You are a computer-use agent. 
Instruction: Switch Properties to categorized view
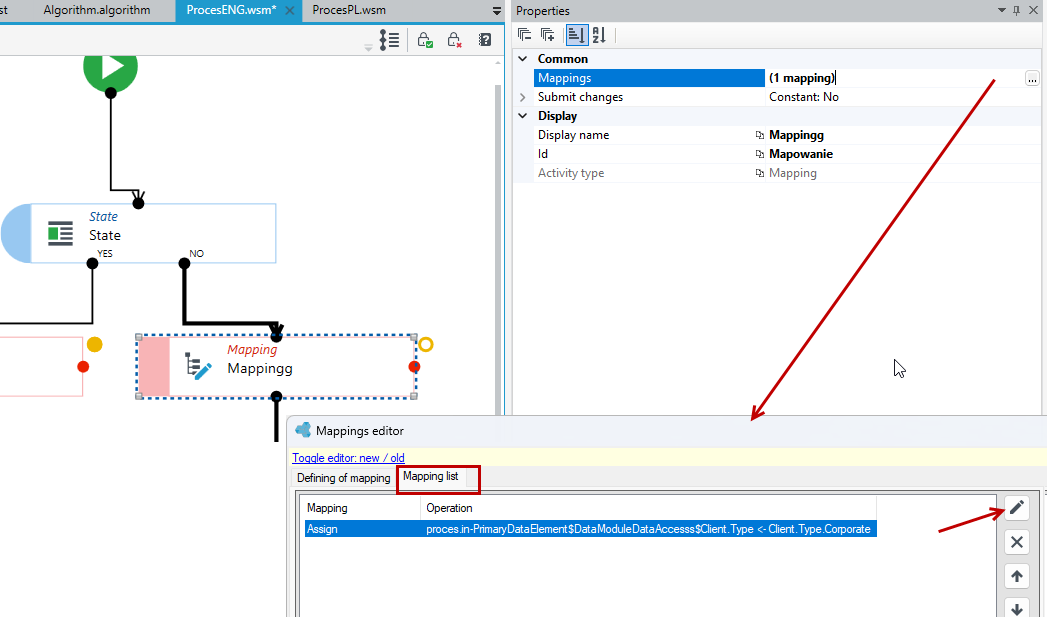(576, 35)
